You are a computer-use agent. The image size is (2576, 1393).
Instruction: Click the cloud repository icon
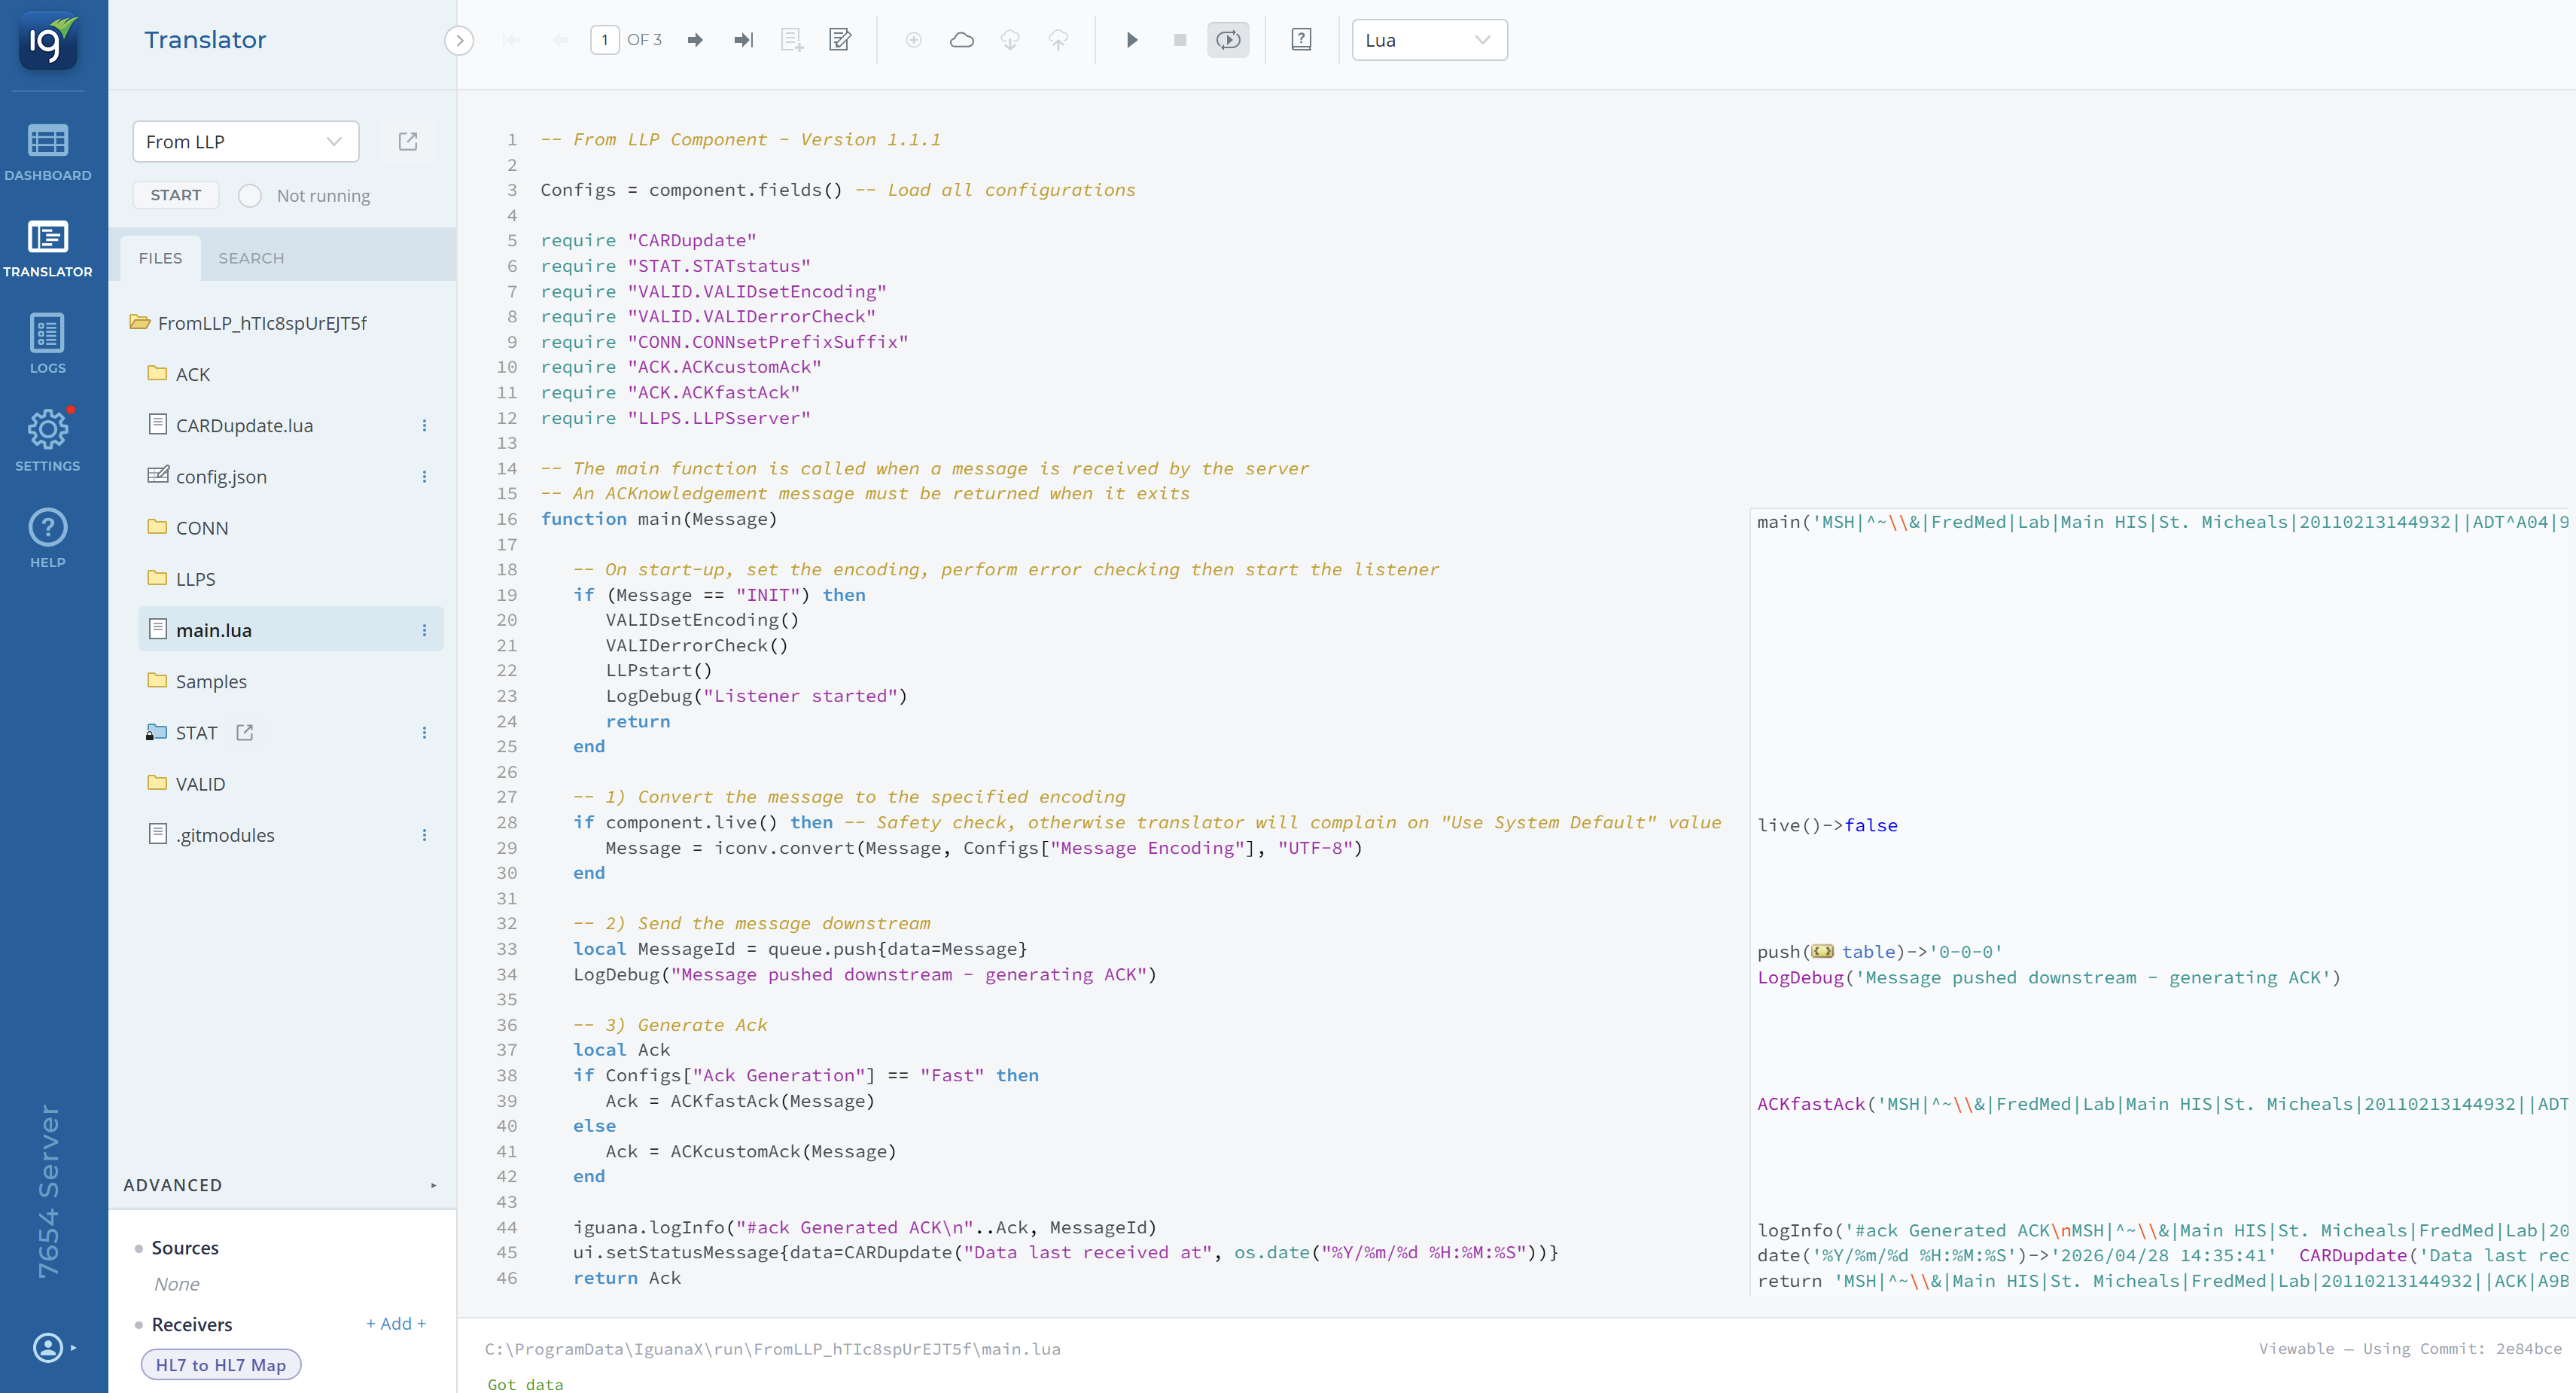(962, 40)
